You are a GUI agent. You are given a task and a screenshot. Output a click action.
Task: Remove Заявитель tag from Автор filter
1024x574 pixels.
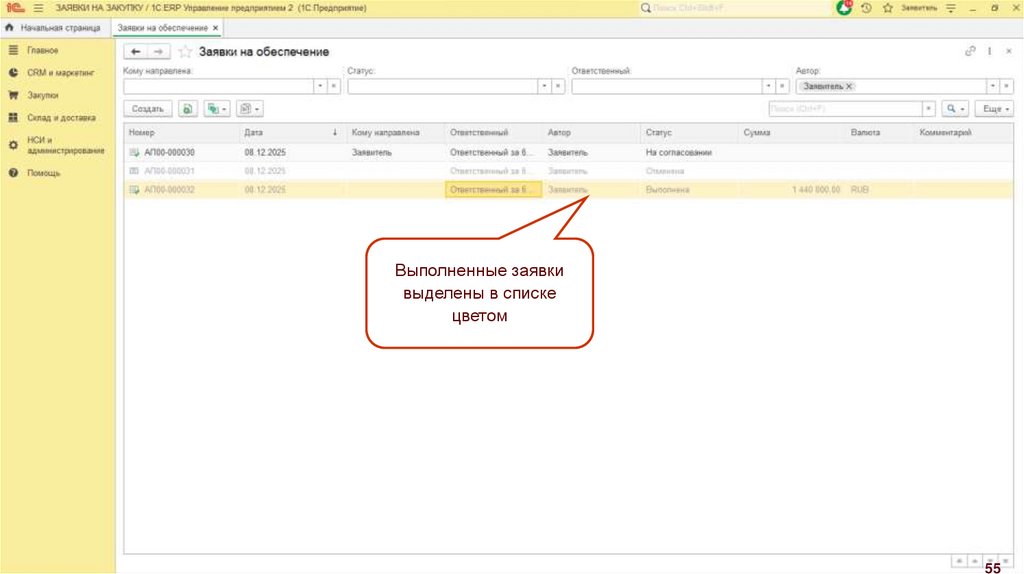click(849, 86)
